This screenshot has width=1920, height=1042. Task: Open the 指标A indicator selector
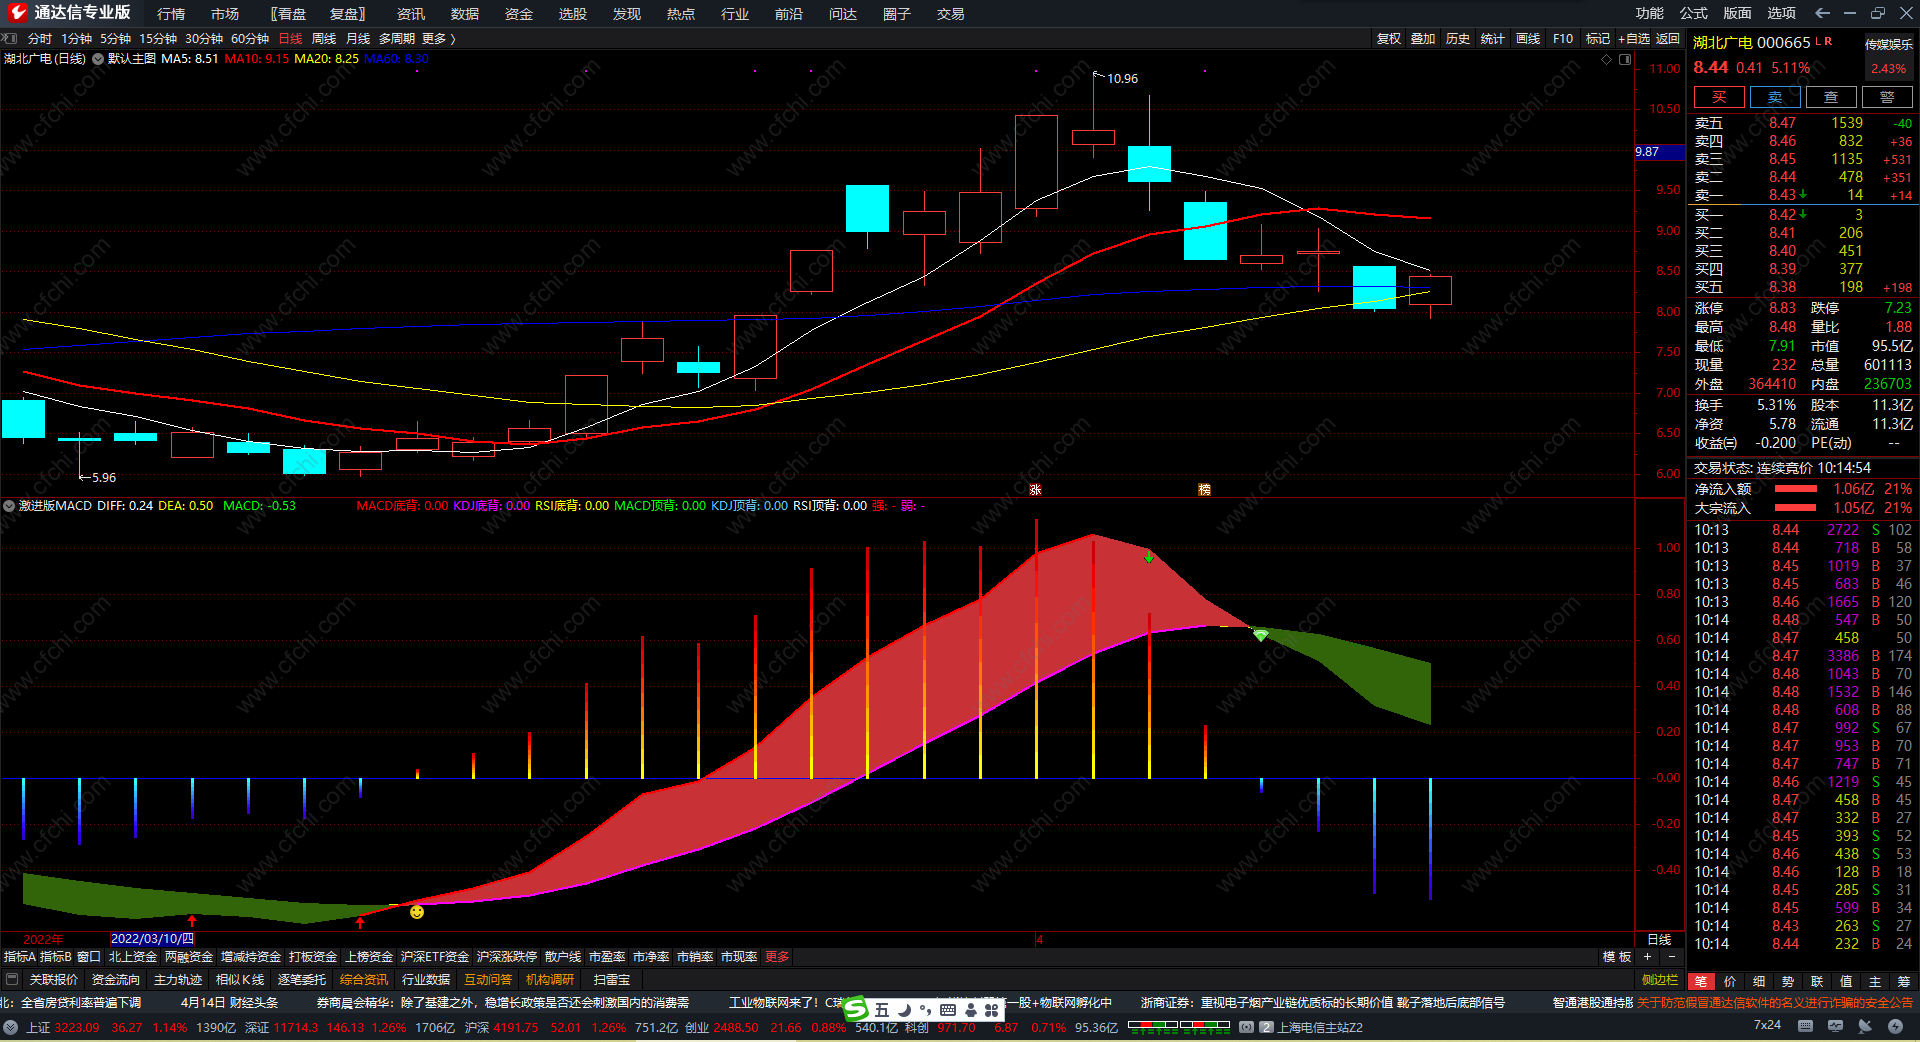tap(20, 957)
